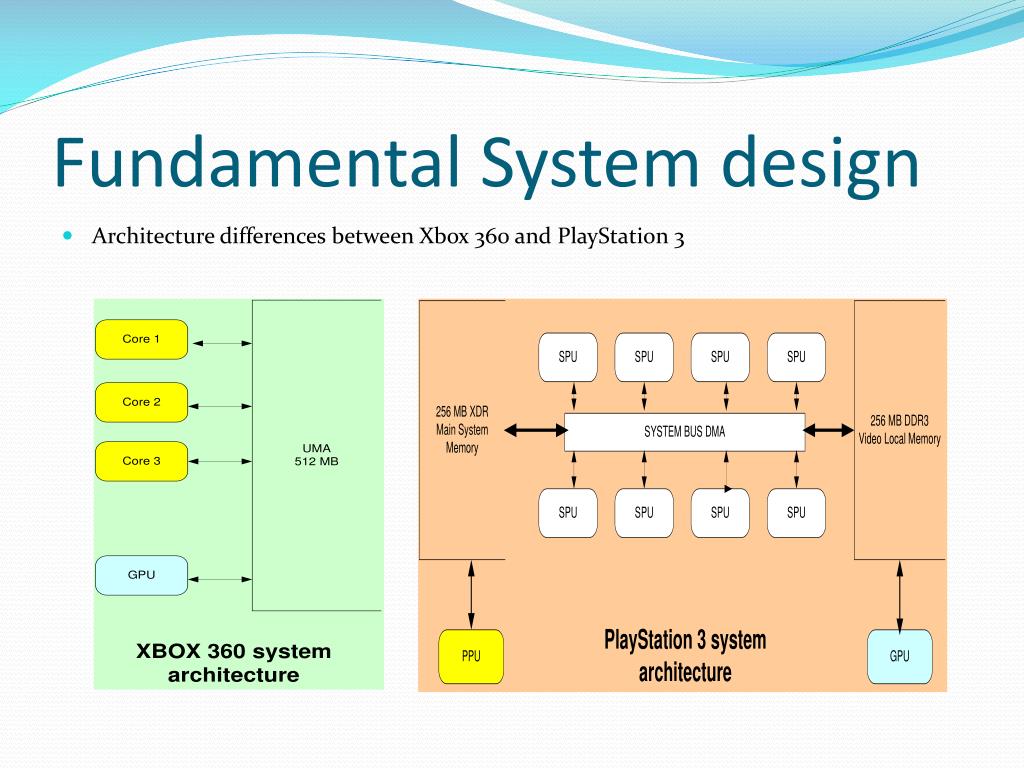Select the 'Architecture differences between Xbox 360' bullet text
The height and width of the screenshot is (768, 1024).
tap(388, 236)
